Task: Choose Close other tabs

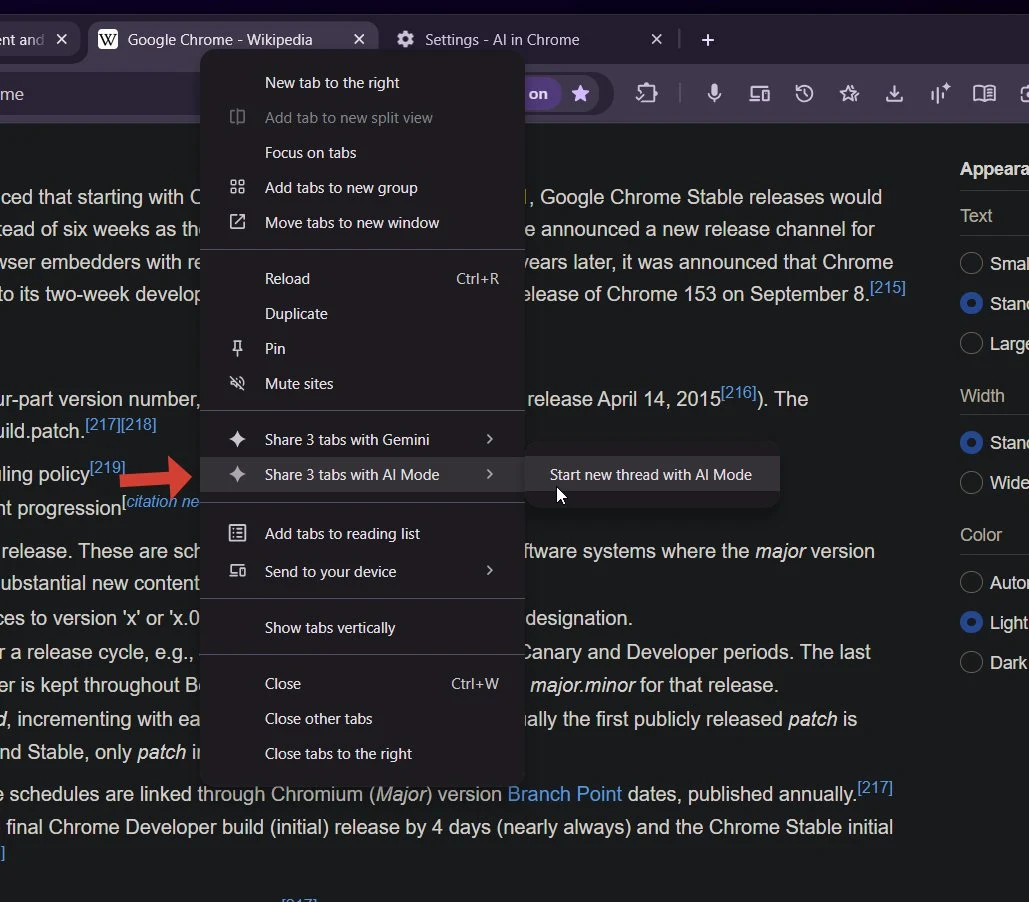Action: pyautogui.click(x=362, y=718)
